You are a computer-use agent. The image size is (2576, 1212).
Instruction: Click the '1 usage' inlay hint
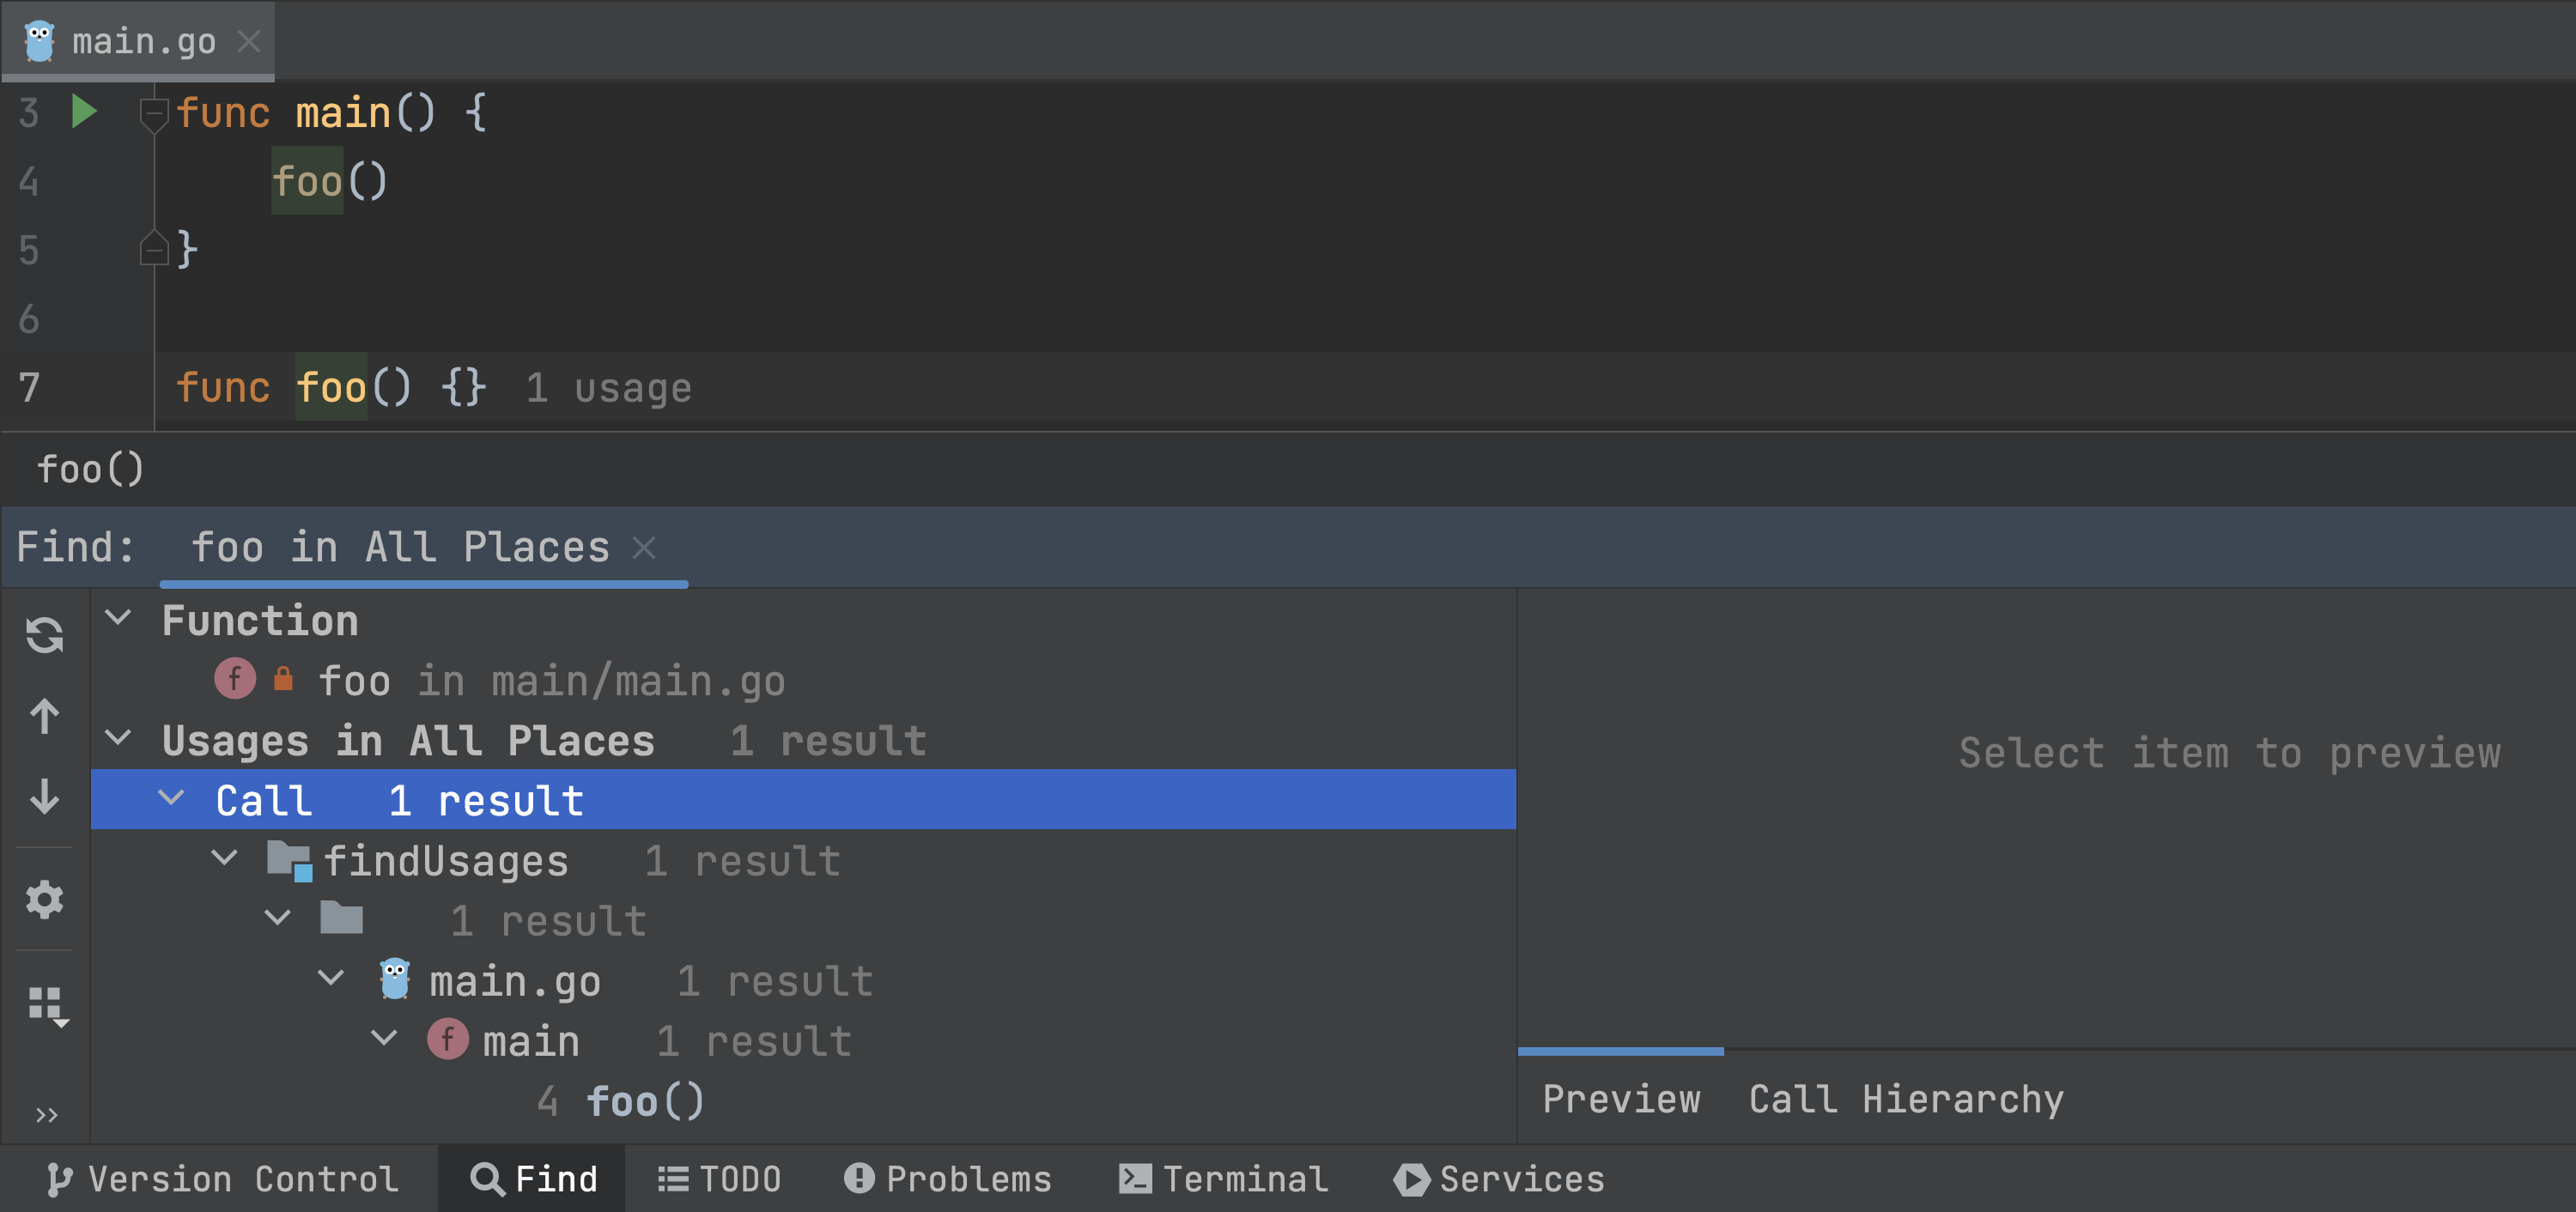coord(608,388)
